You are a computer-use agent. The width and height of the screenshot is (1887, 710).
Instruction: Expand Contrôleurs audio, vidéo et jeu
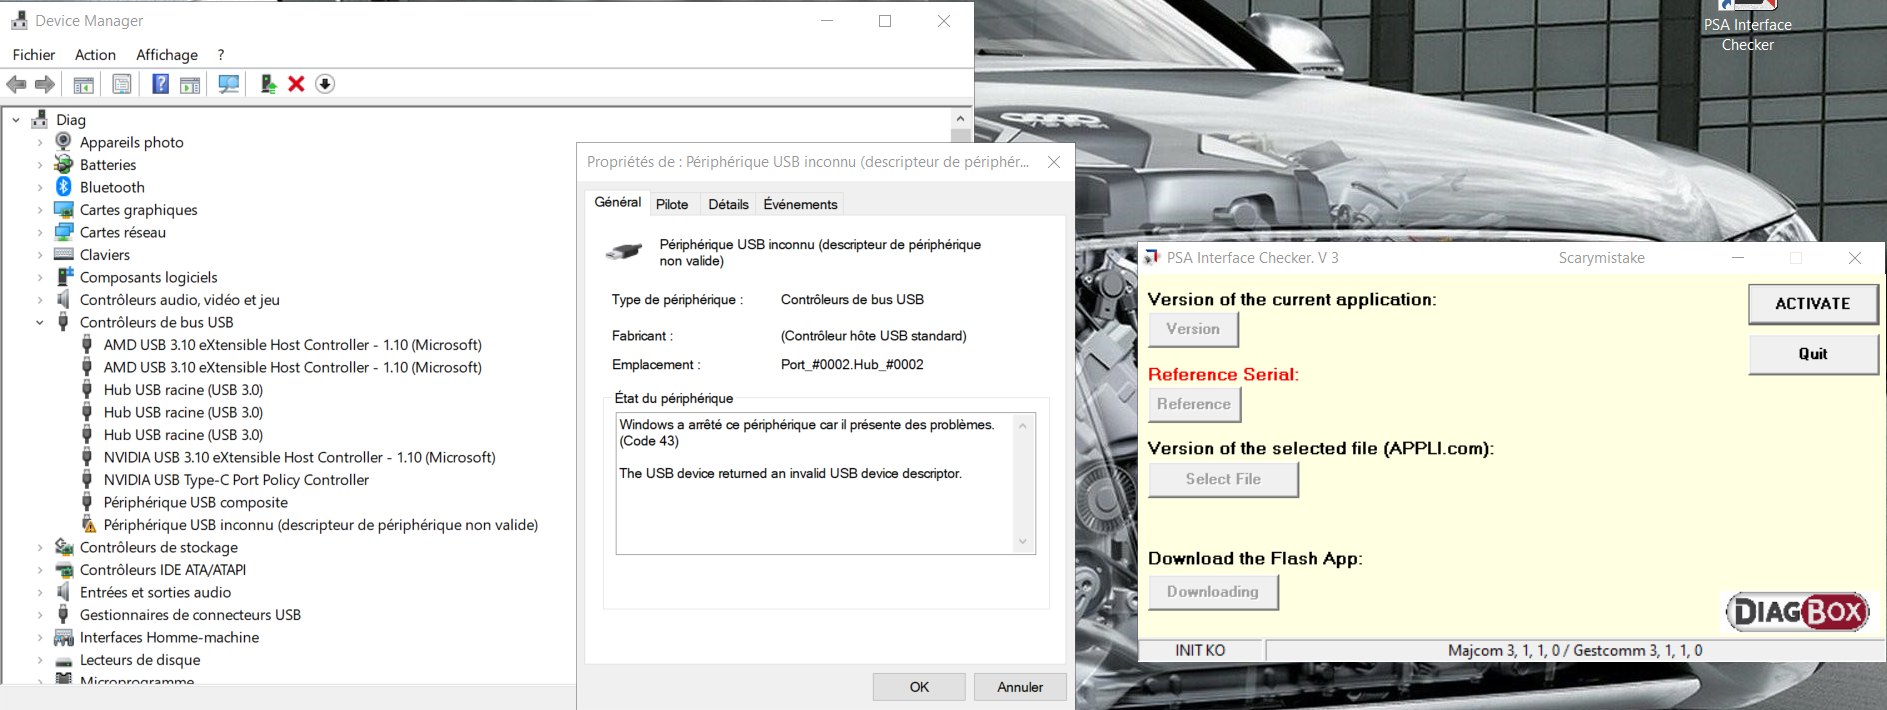point(40,300)
